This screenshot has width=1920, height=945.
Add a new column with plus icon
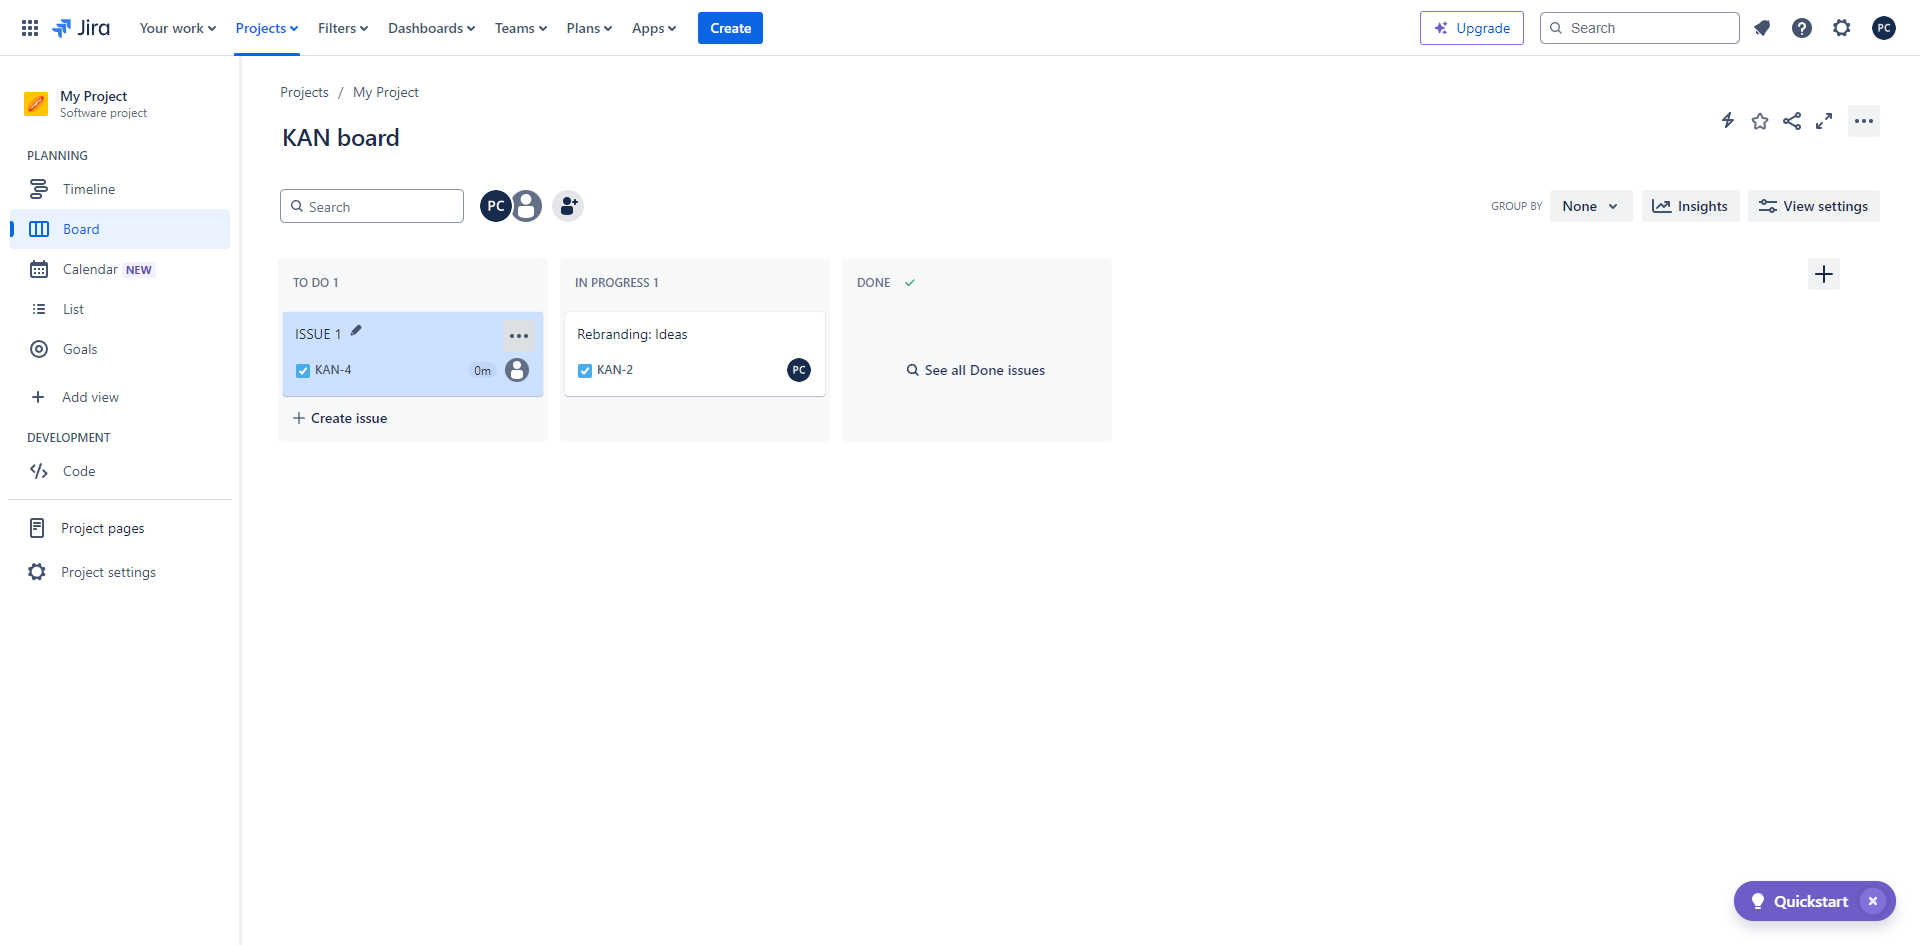[1824, 274]
